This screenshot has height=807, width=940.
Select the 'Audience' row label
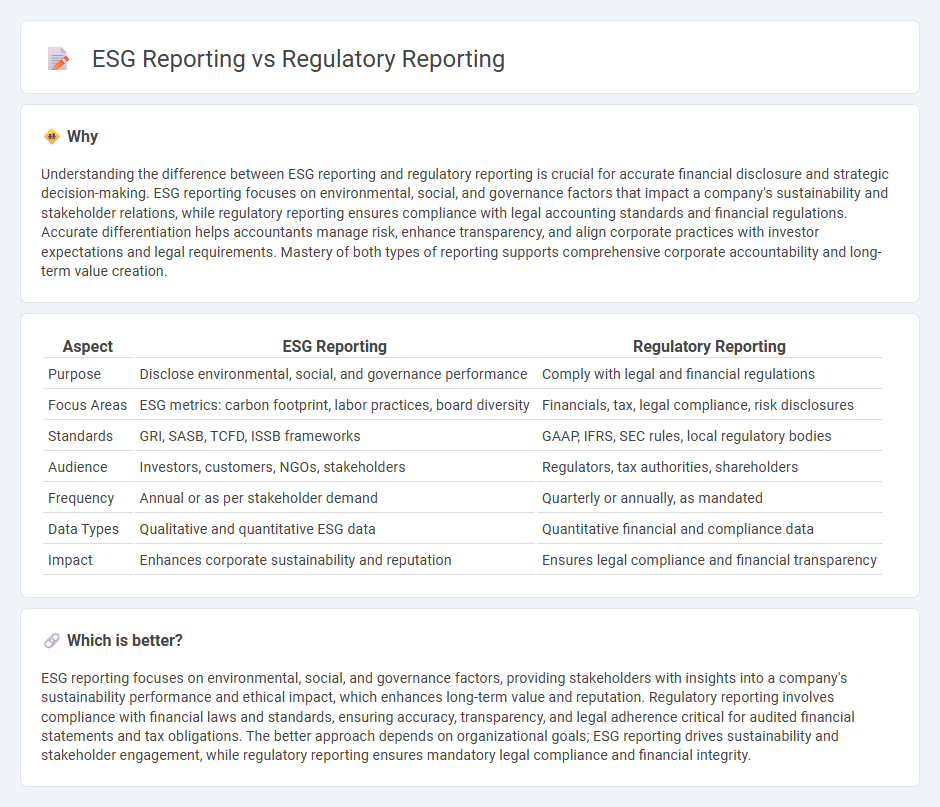click(x=77, y=467)
